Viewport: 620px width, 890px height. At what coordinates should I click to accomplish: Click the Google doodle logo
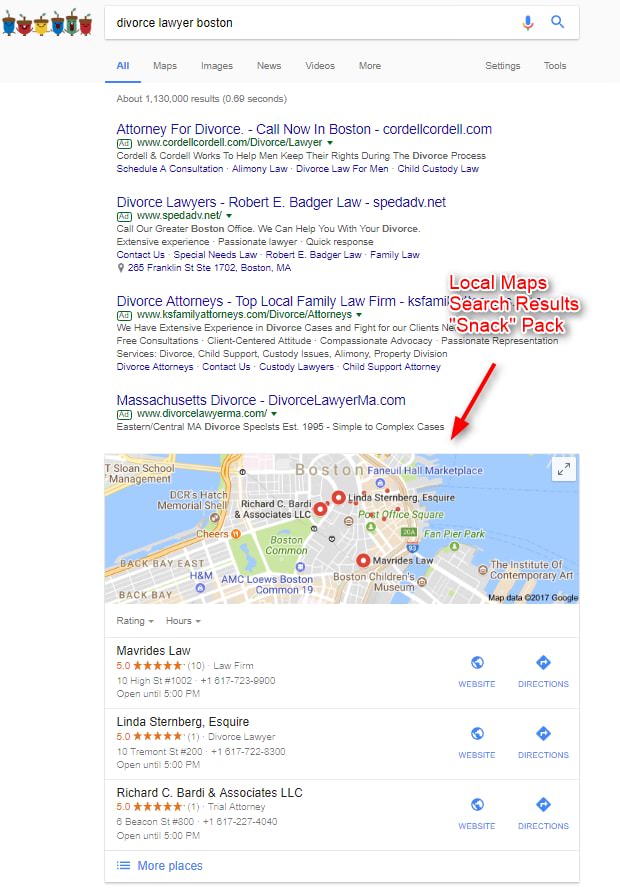click(47, 23)
